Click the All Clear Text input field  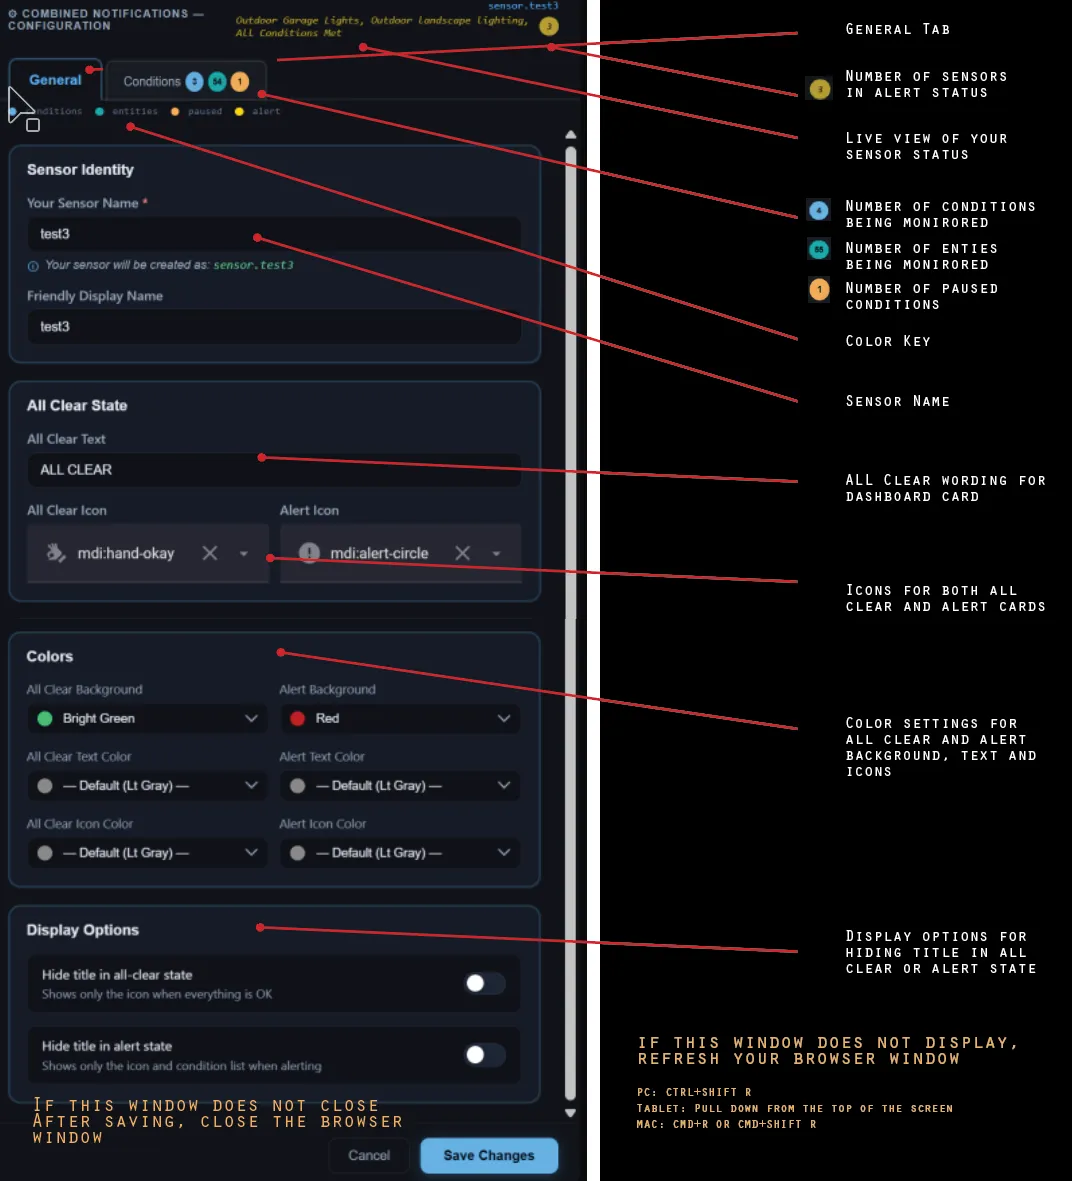click(x=274, y=470)
